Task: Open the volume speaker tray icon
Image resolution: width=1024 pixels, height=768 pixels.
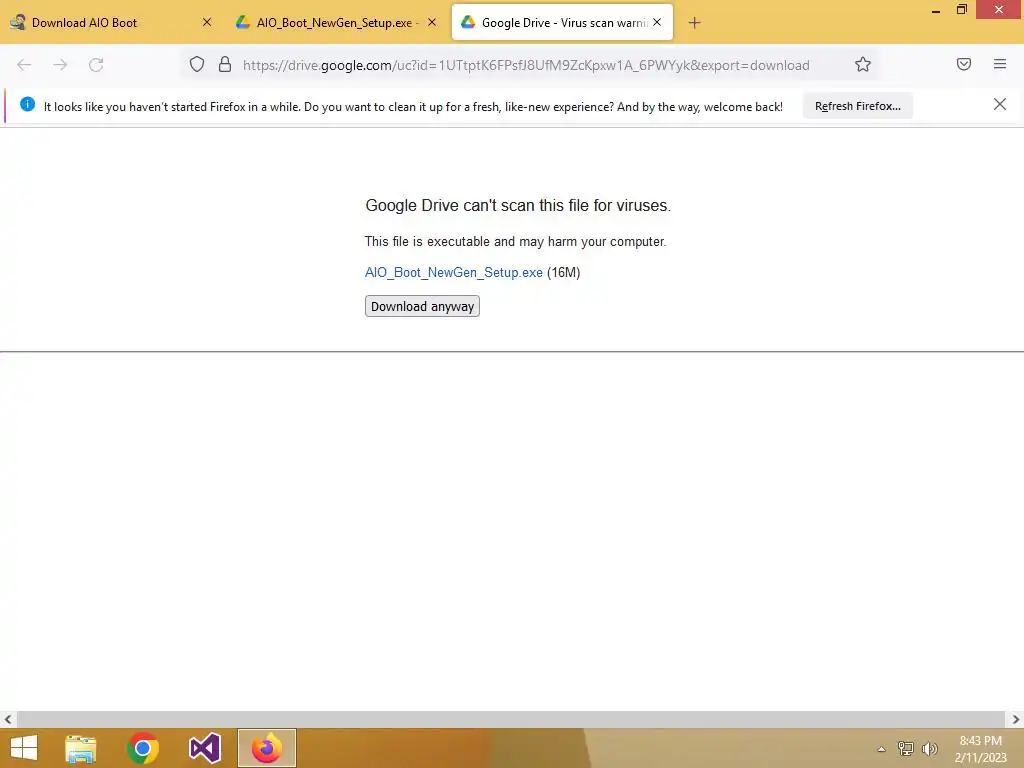Action: 929,748
